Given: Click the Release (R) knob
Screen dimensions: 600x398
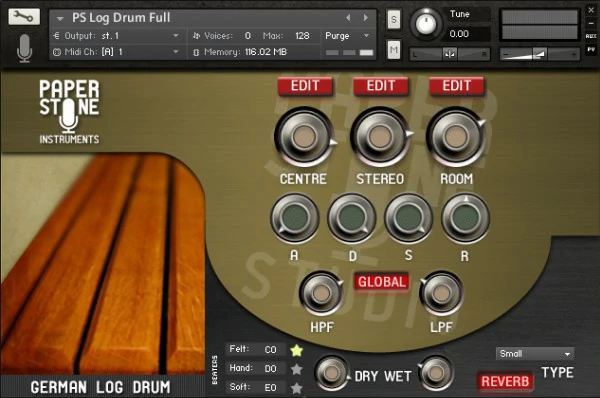Looking at the screenshot, I should pyautogui.click(x=465, y=218).
